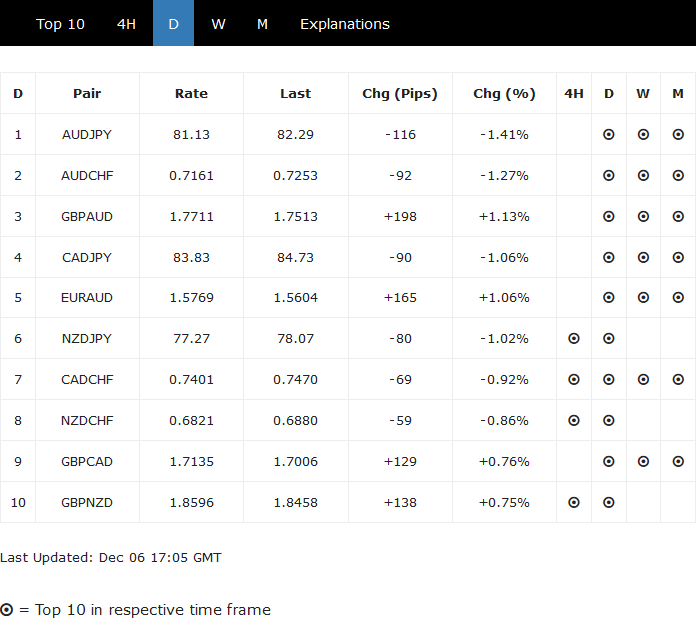Click the Pair column header
This screenshot has height=621, width=696.
[x=87, y=94]
